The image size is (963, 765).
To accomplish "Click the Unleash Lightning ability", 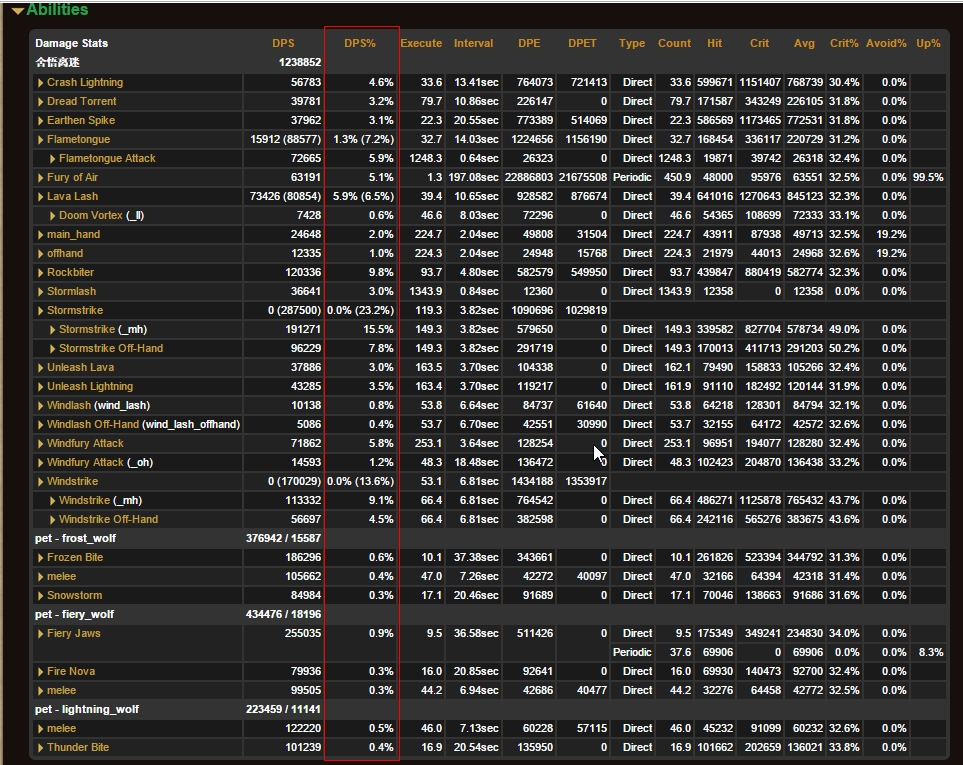I will coord(89,386).
